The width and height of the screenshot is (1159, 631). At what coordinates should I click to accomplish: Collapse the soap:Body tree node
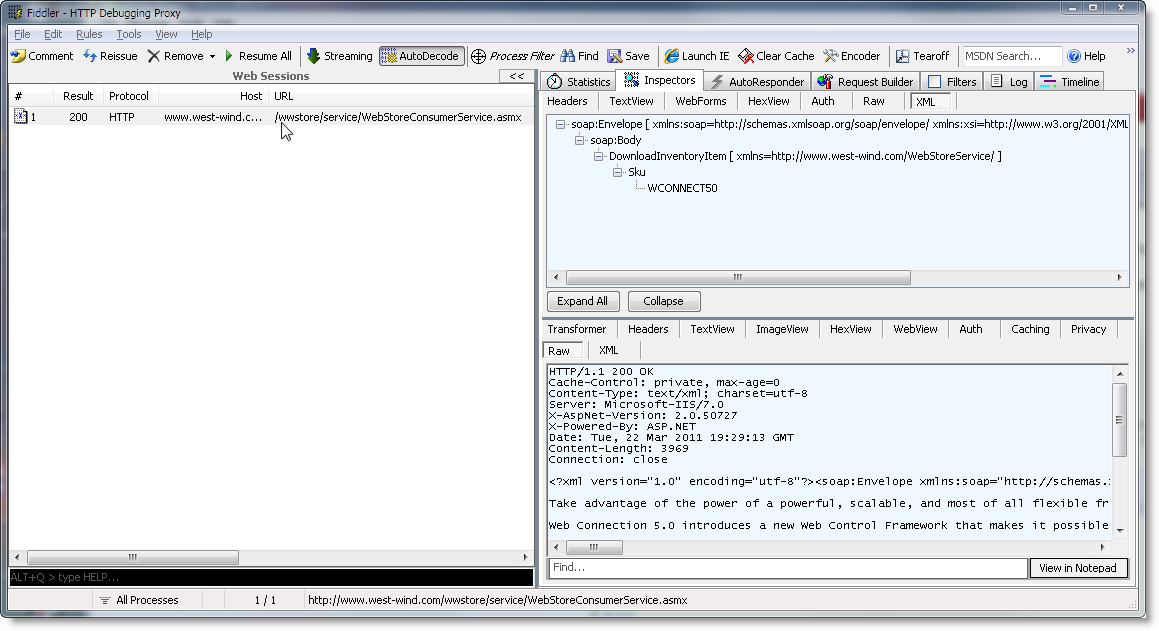[581, 141]
